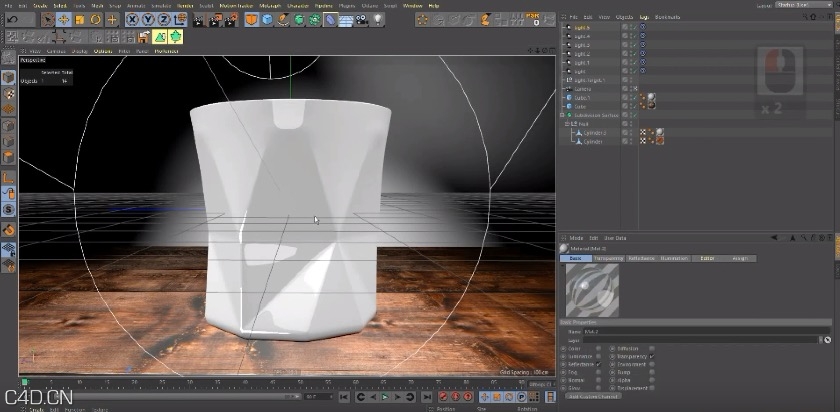Toggle the Z axis lock
Image resolution: width=840 pixels, height=412 pixels.
coord(164,20)
